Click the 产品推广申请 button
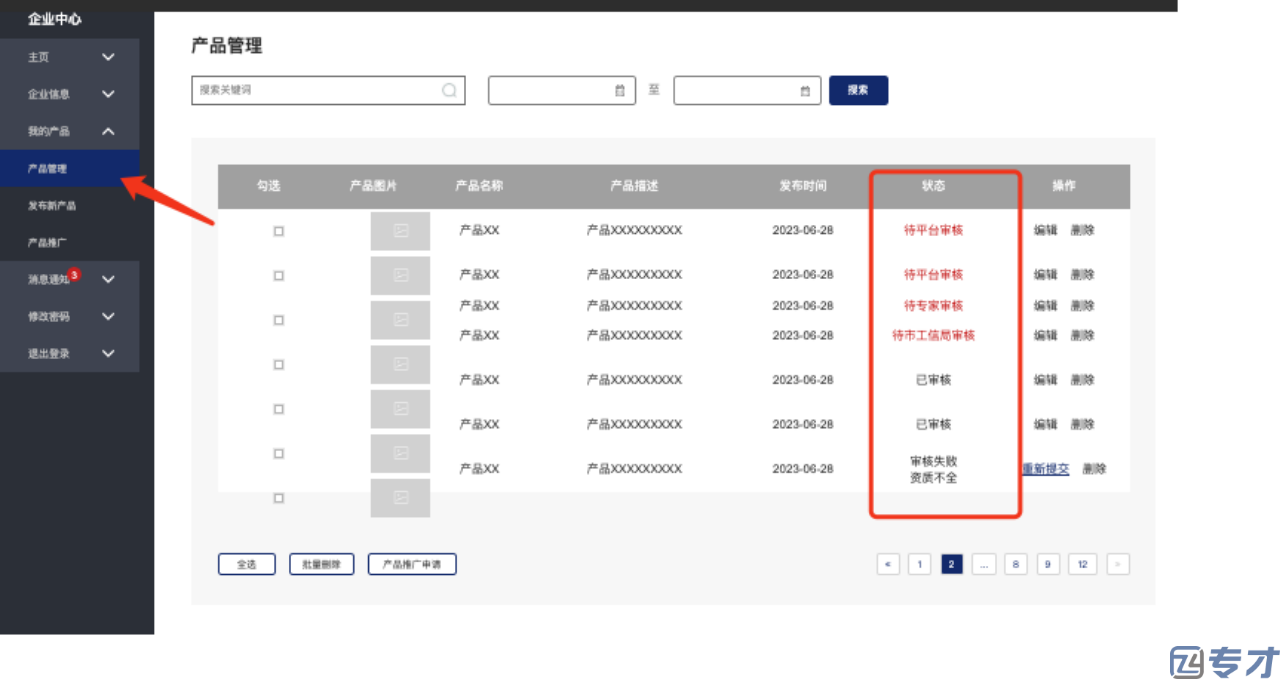This screenshot has width=1280, height=679. [x=412, y=565]
